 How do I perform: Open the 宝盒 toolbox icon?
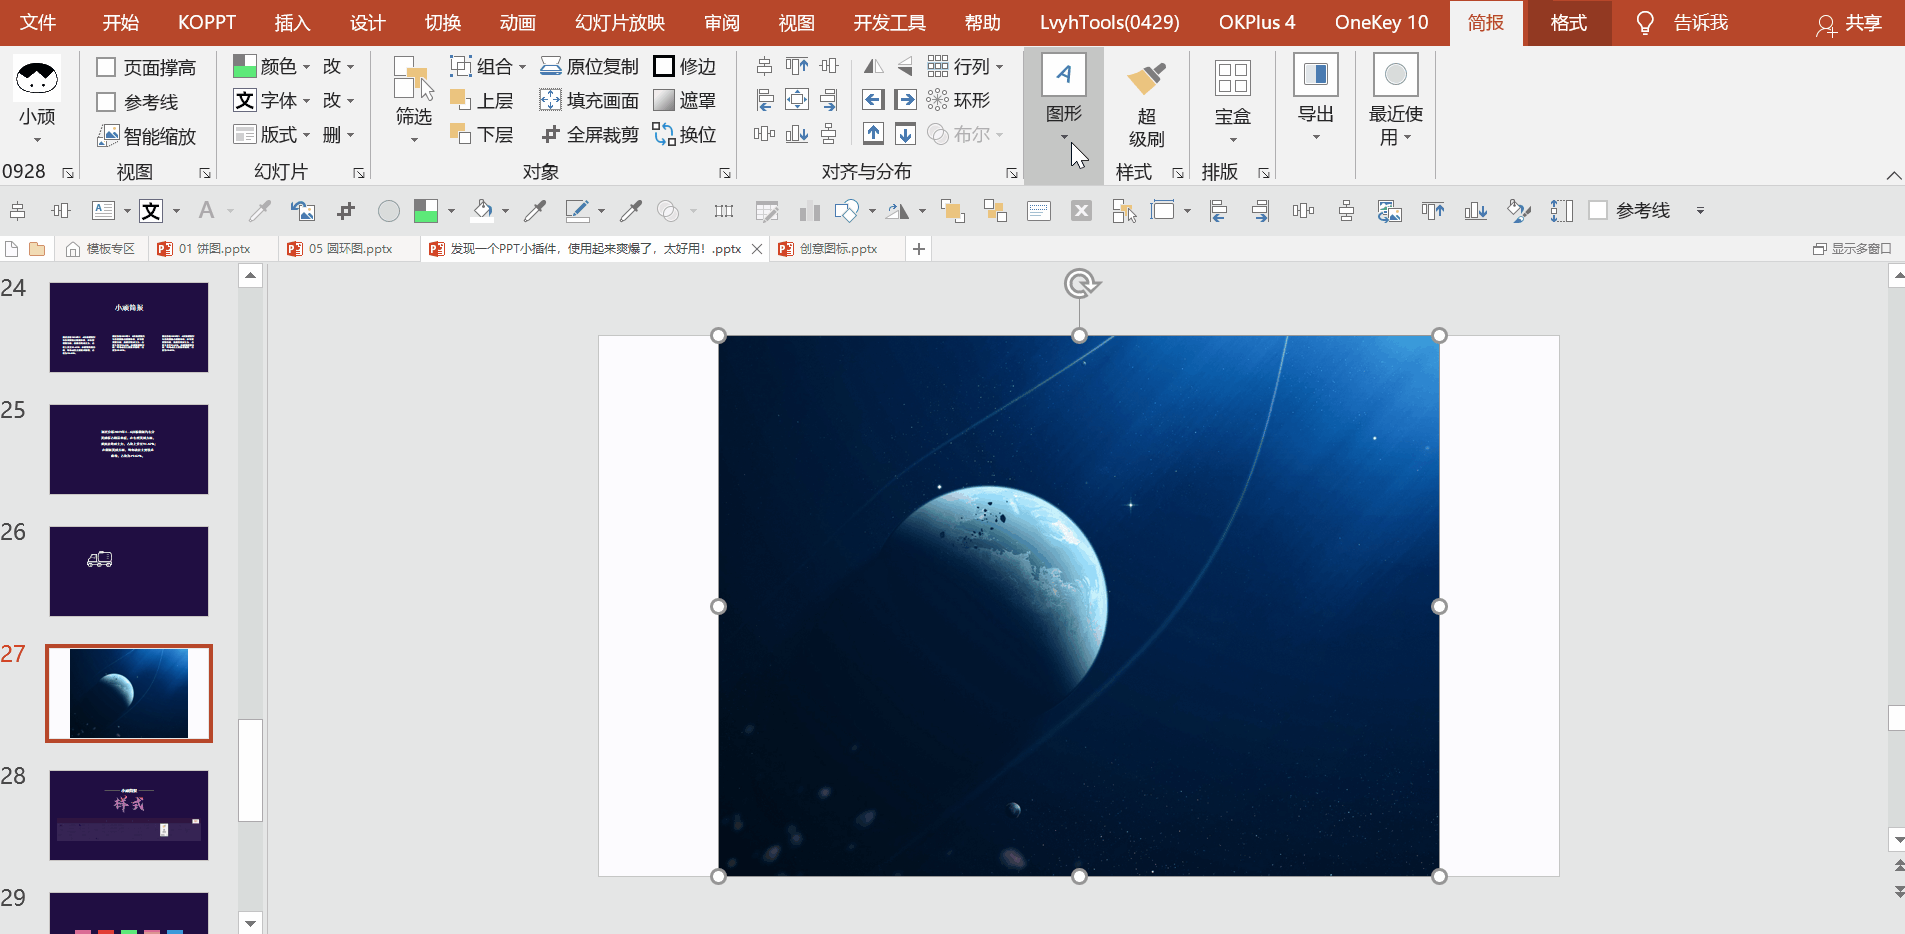[1232, 80]
